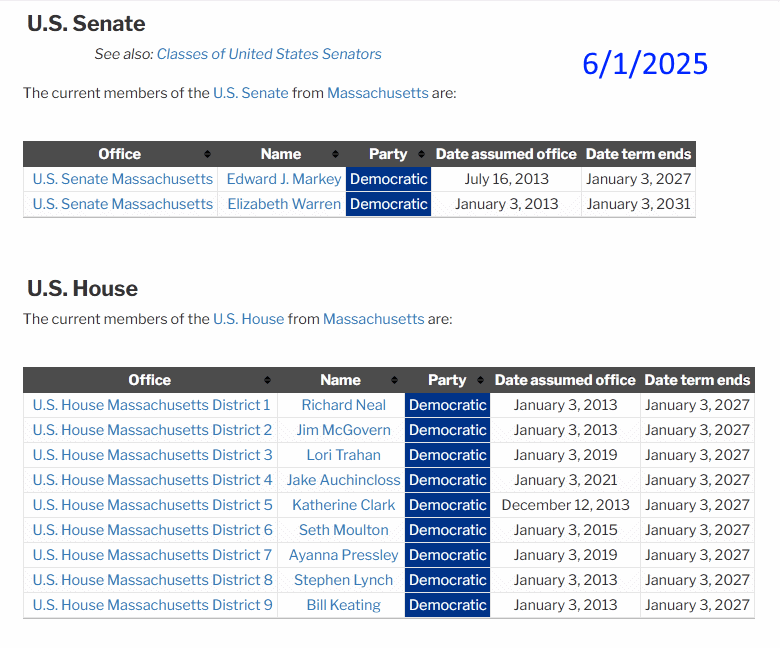This screenshot has height=648, width=780.
Task: Open Massachusetts link in Senate intro sentence
Action: click(x=378, y=93)
